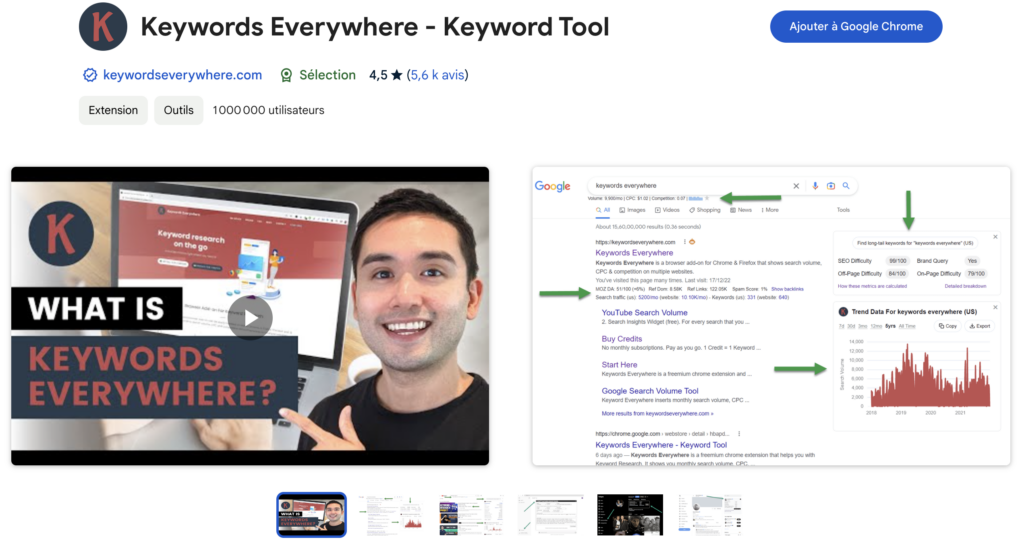Select the last thumbnail in carousel
Image resolution: width=1024 pixels, height=556 pixels.
[x=710, y=514]
